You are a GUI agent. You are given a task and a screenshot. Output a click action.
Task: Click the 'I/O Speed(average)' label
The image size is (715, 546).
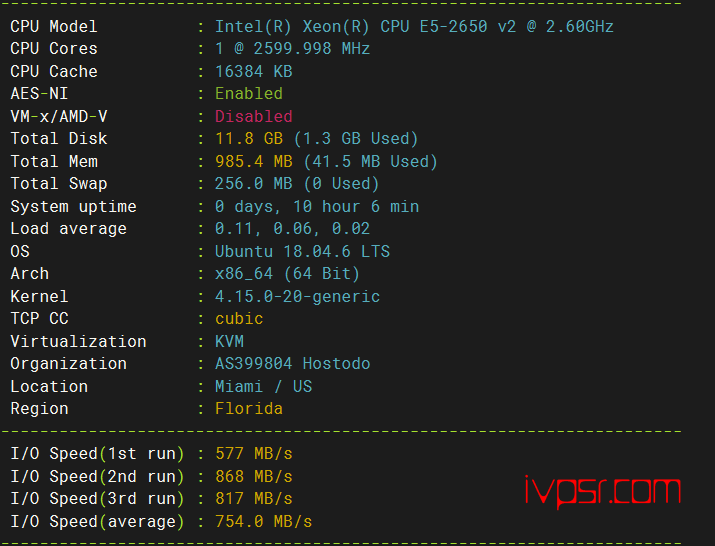click(x=98, y=521)
